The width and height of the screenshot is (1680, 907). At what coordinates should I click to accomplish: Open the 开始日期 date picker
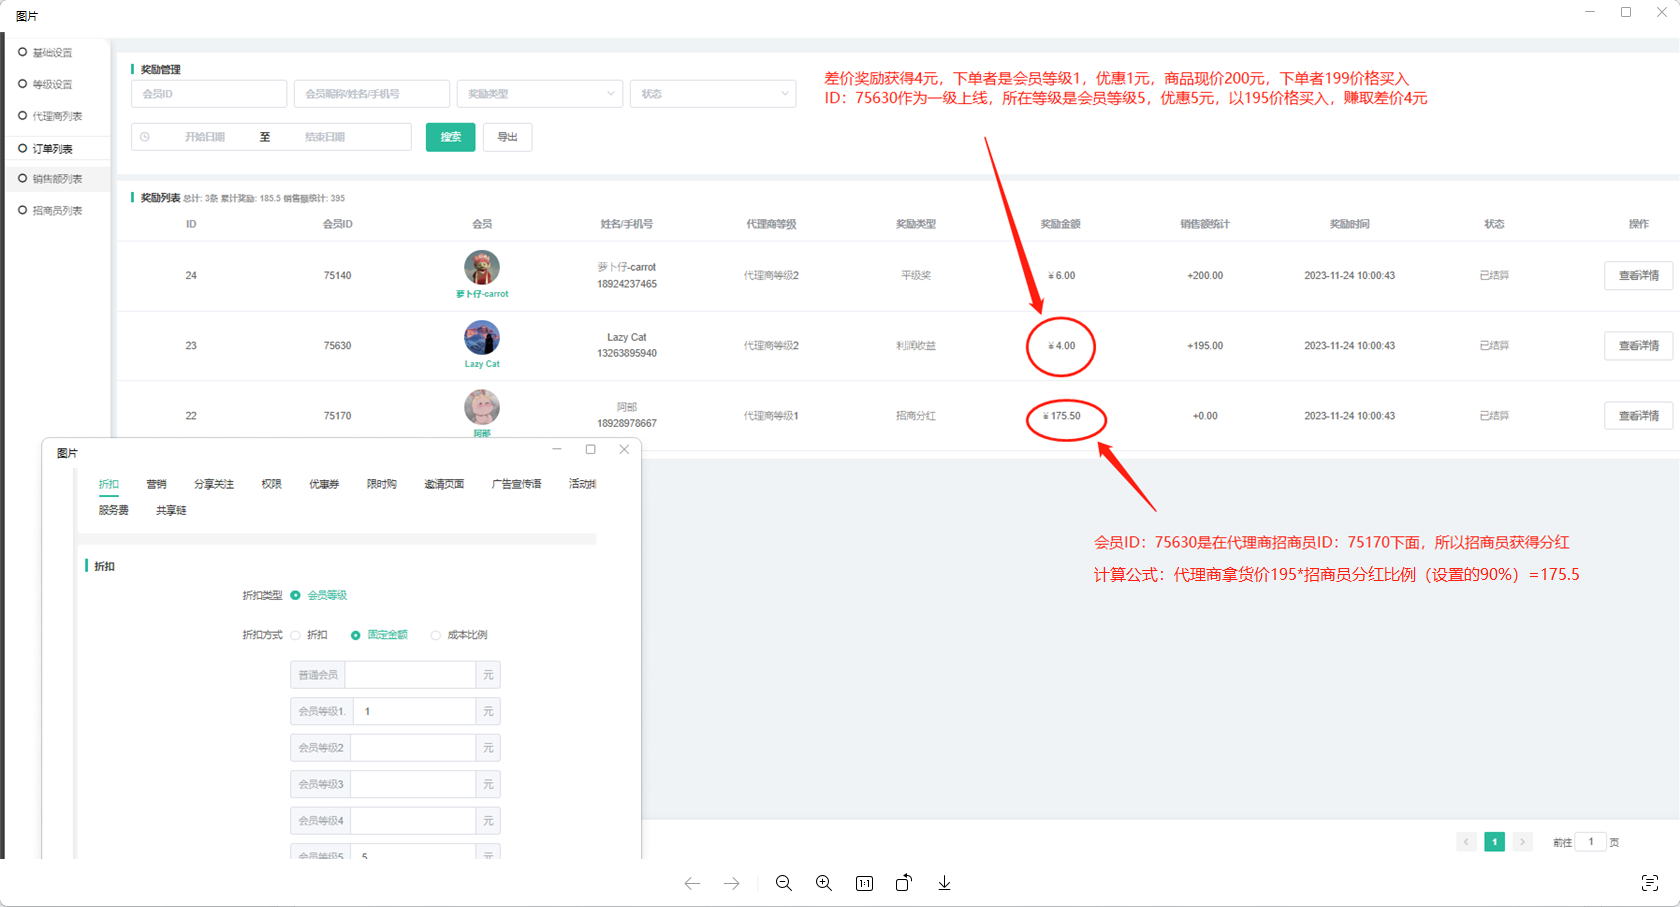tap(204, 137)
